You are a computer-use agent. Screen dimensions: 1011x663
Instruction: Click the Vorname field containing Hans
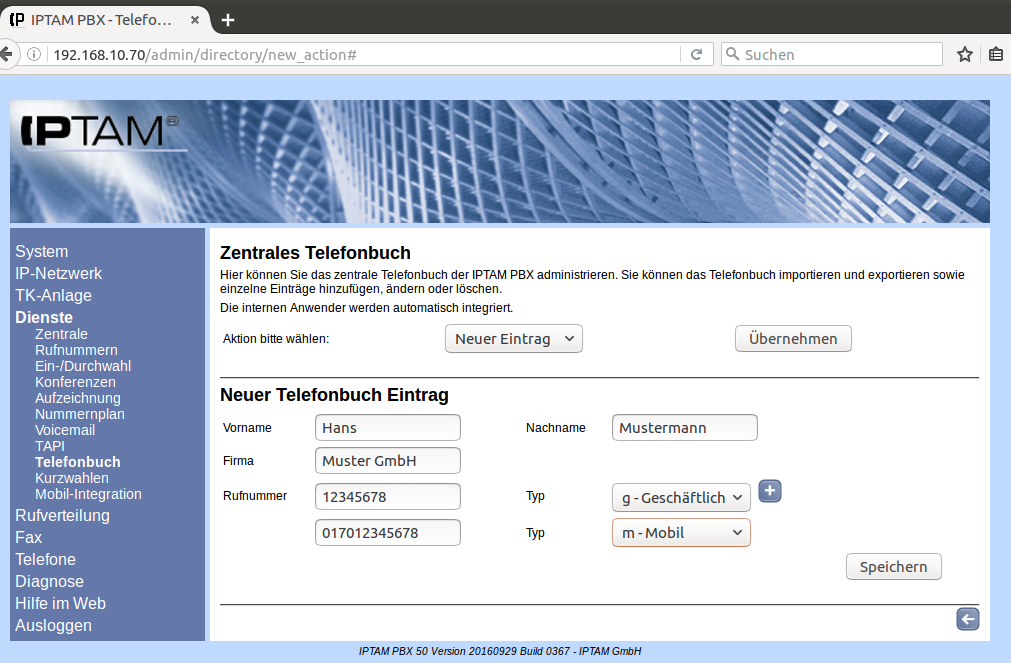coord(387,428)
